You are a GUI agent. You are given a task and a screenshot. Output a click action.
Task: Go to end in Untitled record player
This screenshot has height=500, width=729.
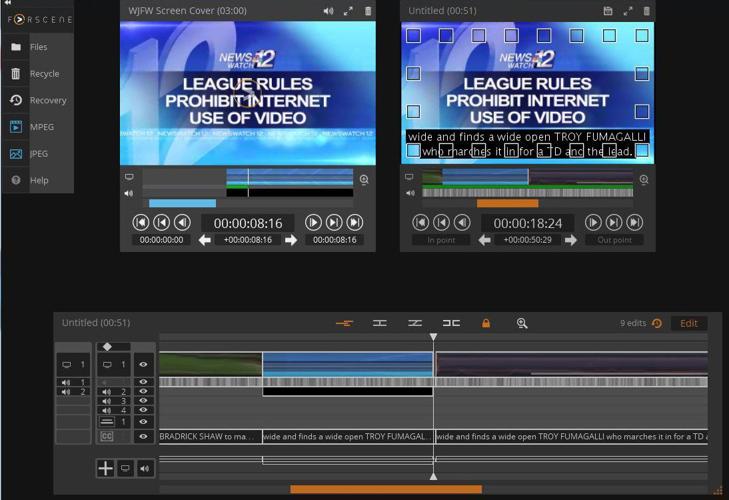point(635,222)
